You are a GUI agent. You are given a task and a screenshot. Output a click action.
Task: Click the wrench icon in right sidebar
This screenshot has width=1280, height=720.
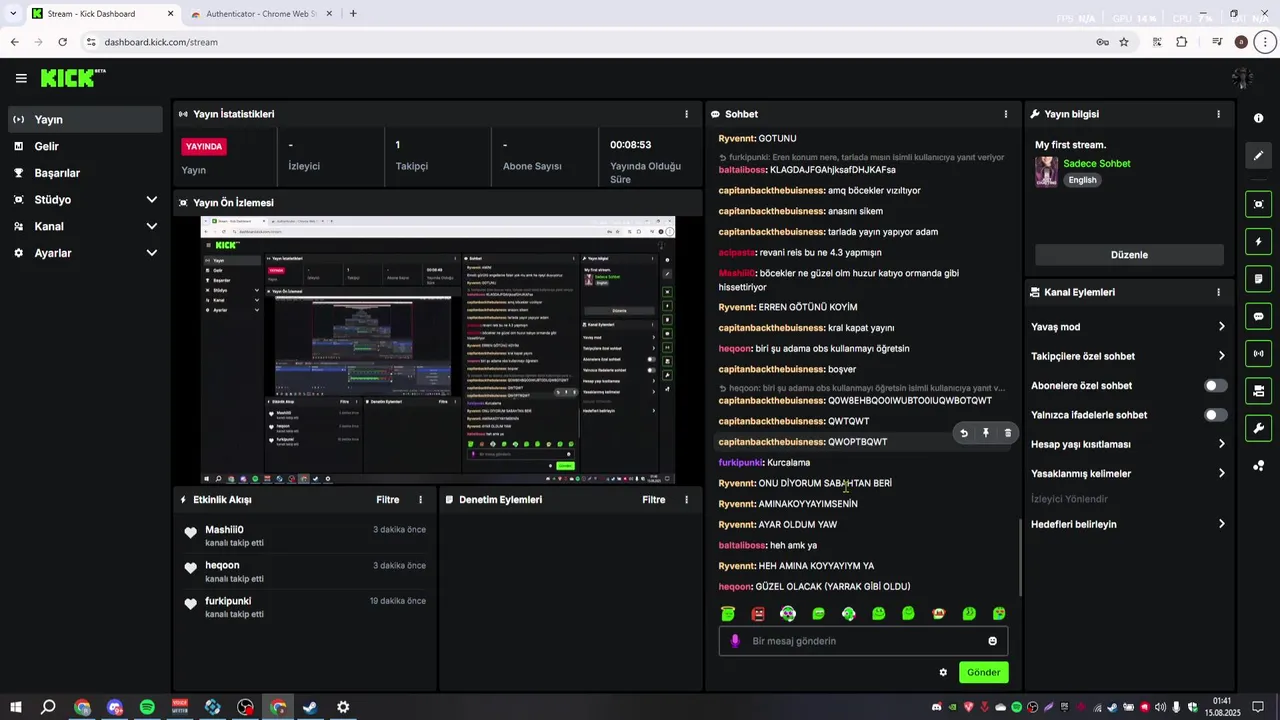coord(1258,428)
